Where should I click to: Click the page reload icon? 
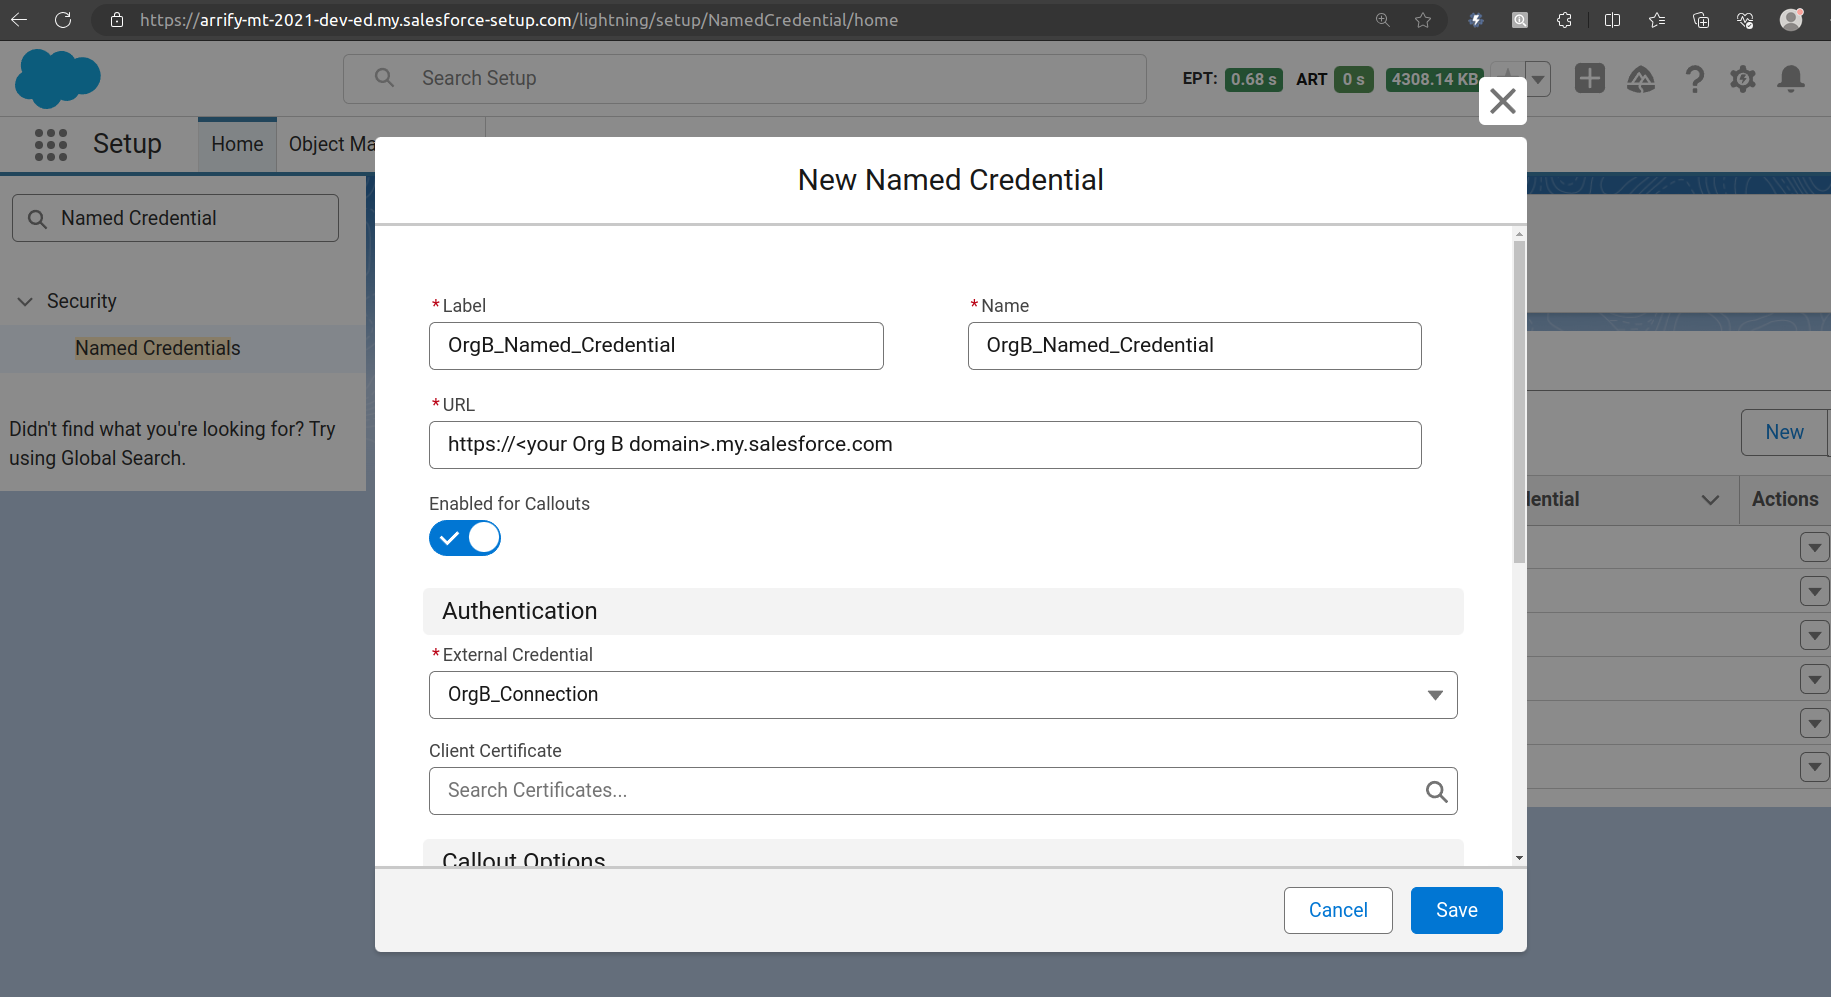tap(63, 19)
